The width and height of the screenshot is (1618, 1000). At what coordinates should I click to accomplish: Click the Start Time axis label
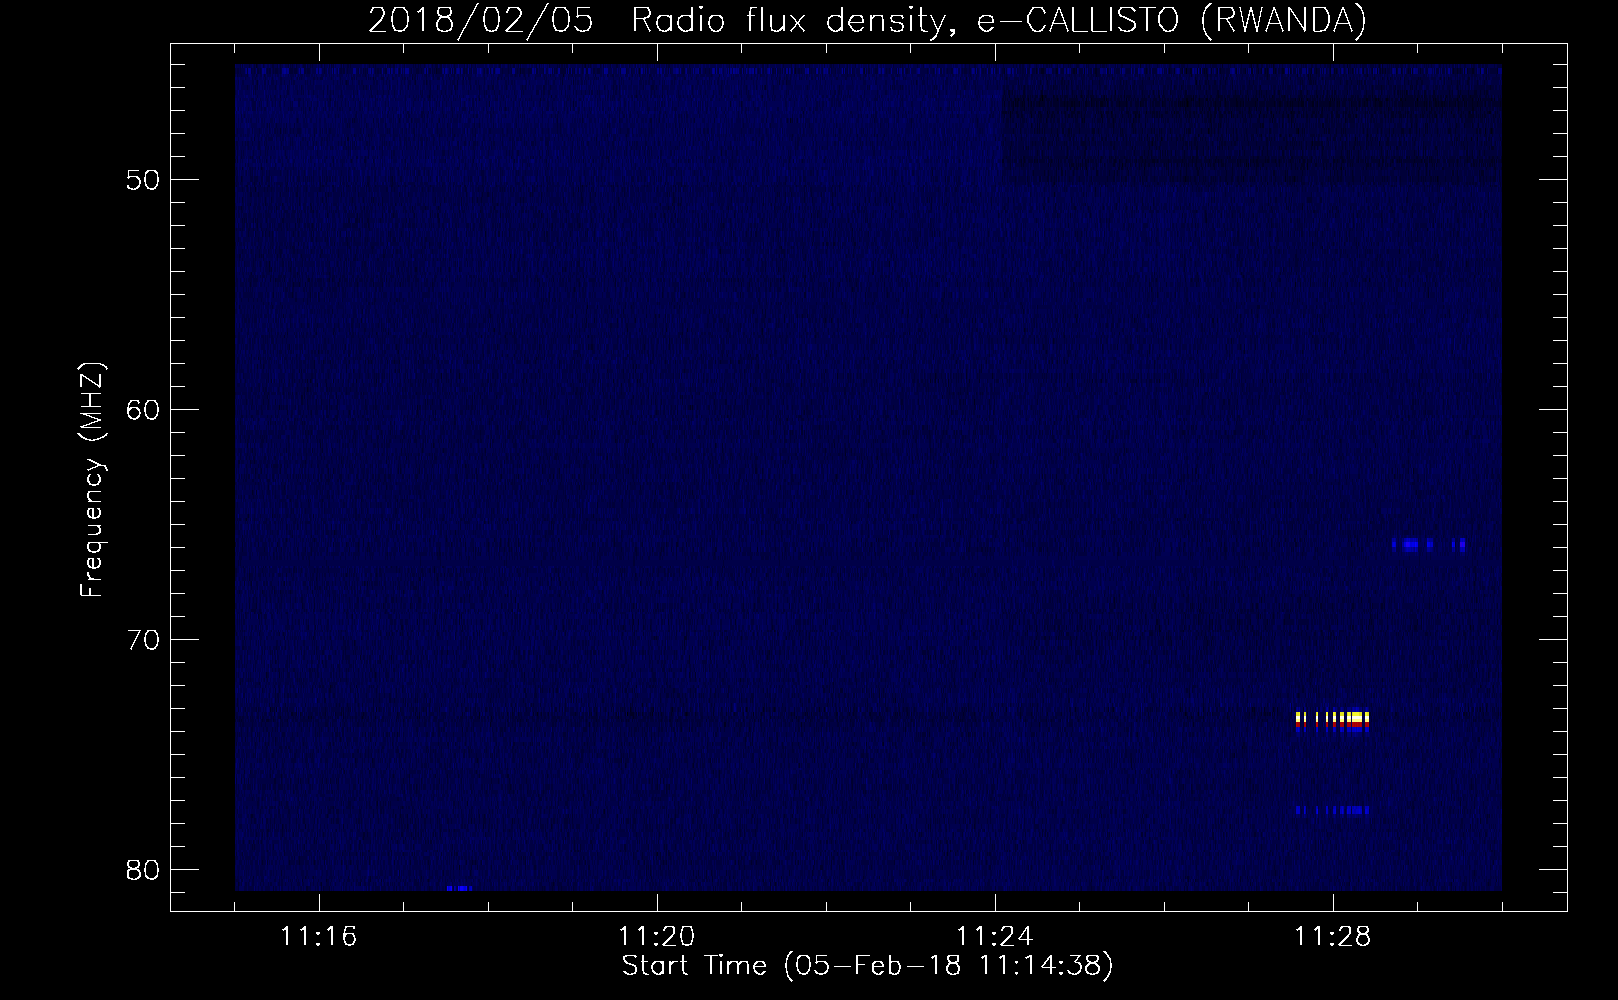[x=867, y=966]
